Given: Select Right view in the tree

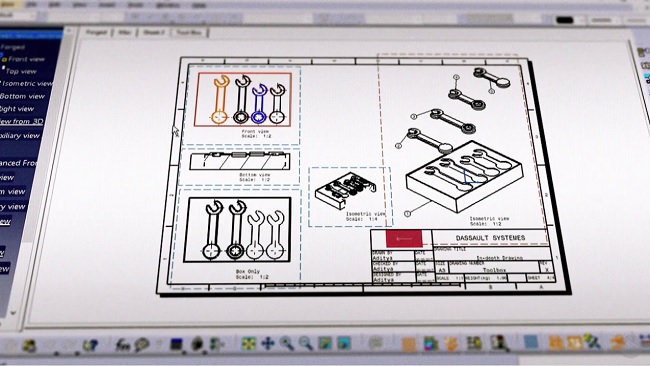Looking at the screenshot, I should pos(17,109).
